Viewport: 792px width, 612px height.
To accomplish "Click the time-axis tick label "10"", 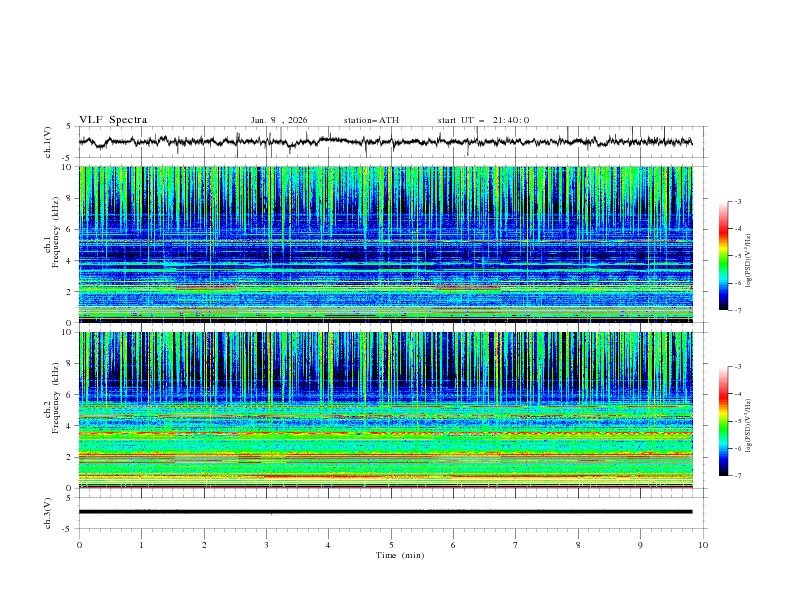I will (x=703, y=545).
